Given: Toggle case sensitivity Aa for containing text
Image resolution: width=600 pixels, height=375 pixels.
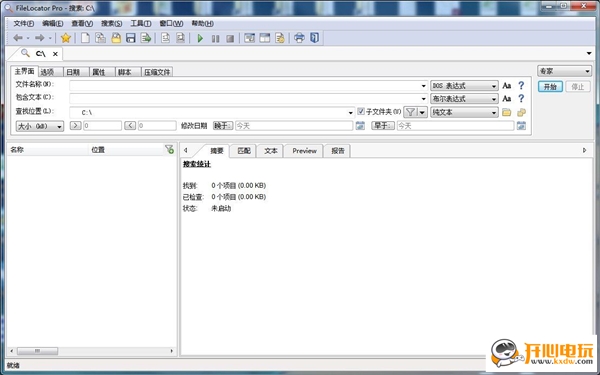Looking at the screenshot, I should (x=507, y=99).
